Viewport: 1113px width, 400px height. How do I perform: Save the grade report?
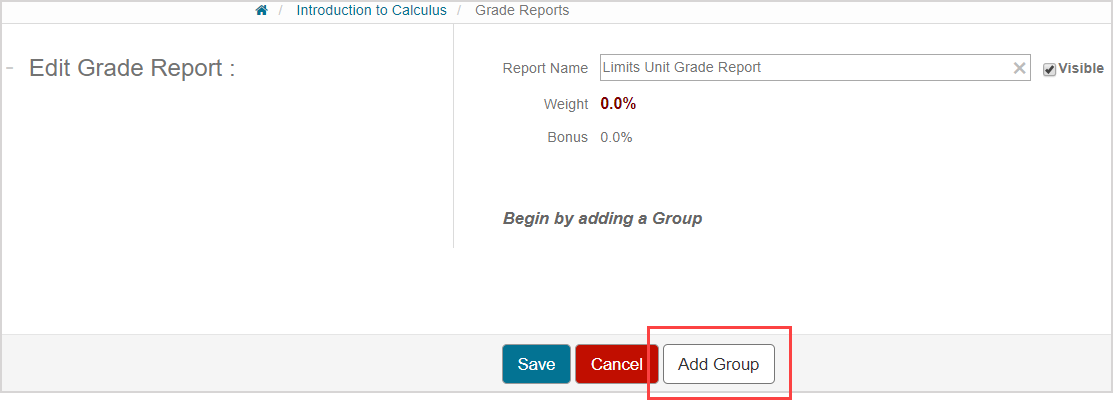pos(536,364)
